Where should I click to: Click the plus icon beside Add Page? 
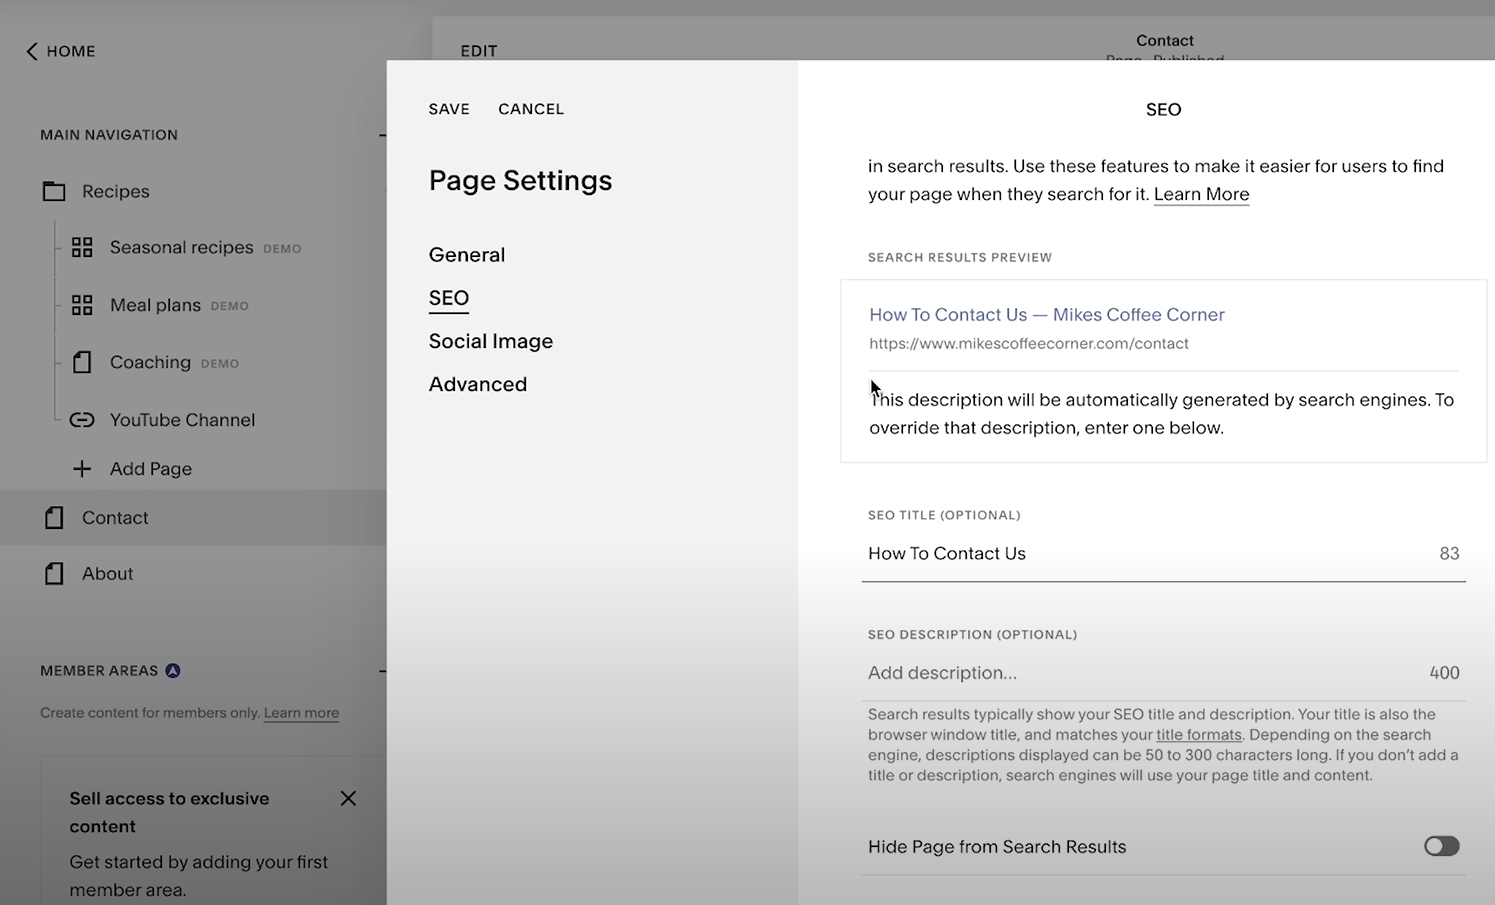pos(82,468)
